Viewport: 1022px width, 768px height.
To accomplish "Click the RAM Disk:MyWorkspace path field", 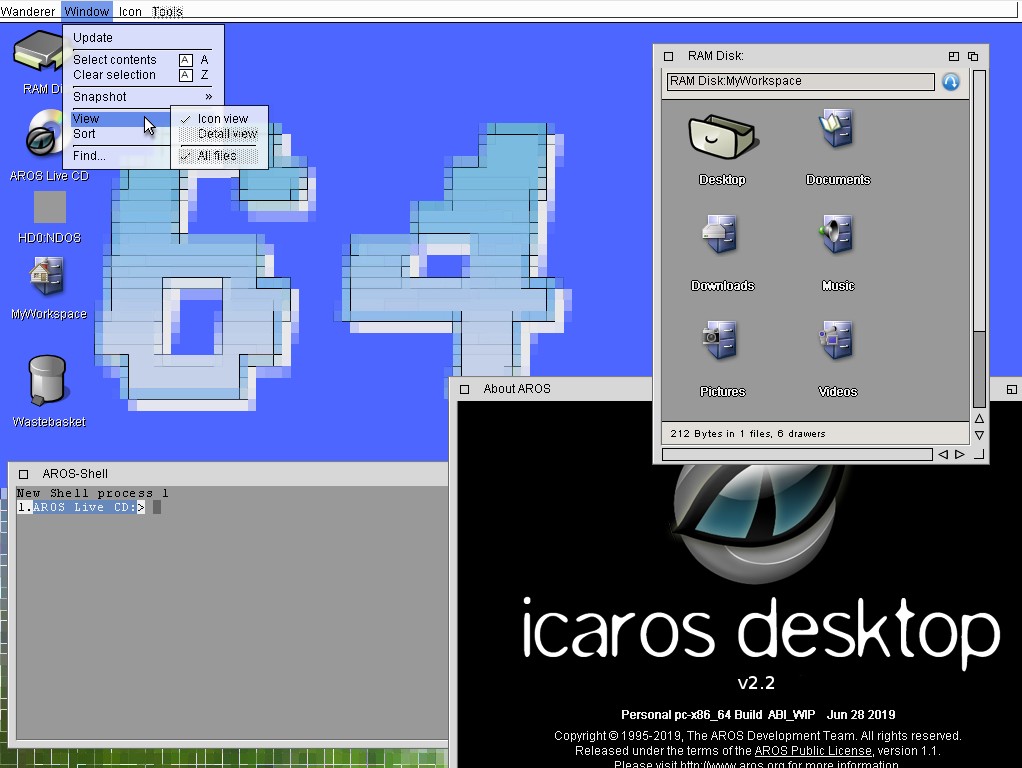I will [798, 82].
